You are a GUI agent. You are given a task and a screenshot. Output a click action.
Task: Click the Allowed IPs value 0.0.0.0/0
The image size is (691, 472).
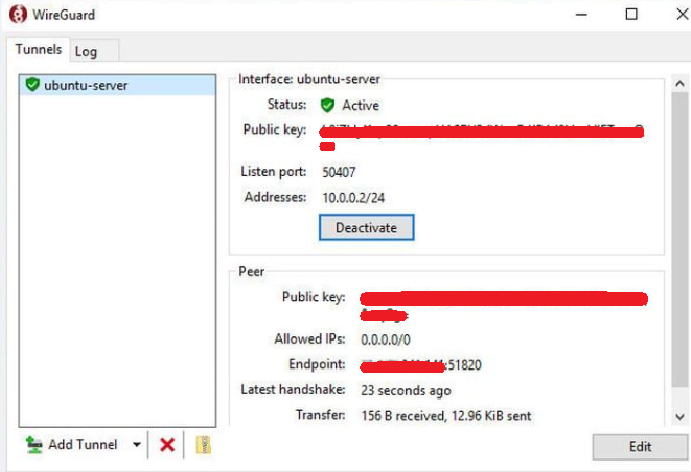click(x=386, y=339)
